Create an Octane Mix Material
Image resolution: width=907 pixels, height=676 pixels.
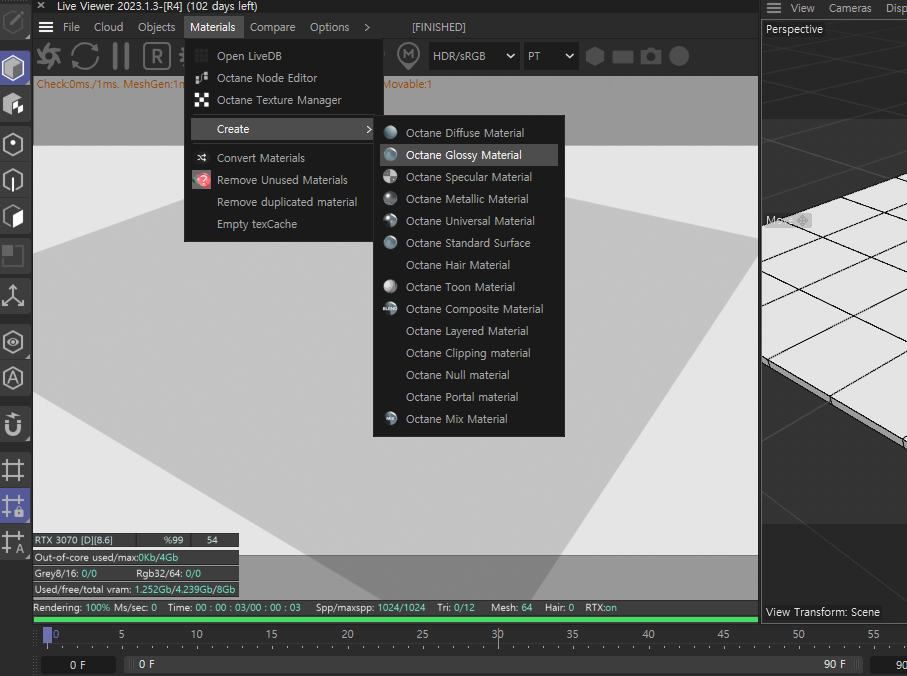click(x=469, y=419)
